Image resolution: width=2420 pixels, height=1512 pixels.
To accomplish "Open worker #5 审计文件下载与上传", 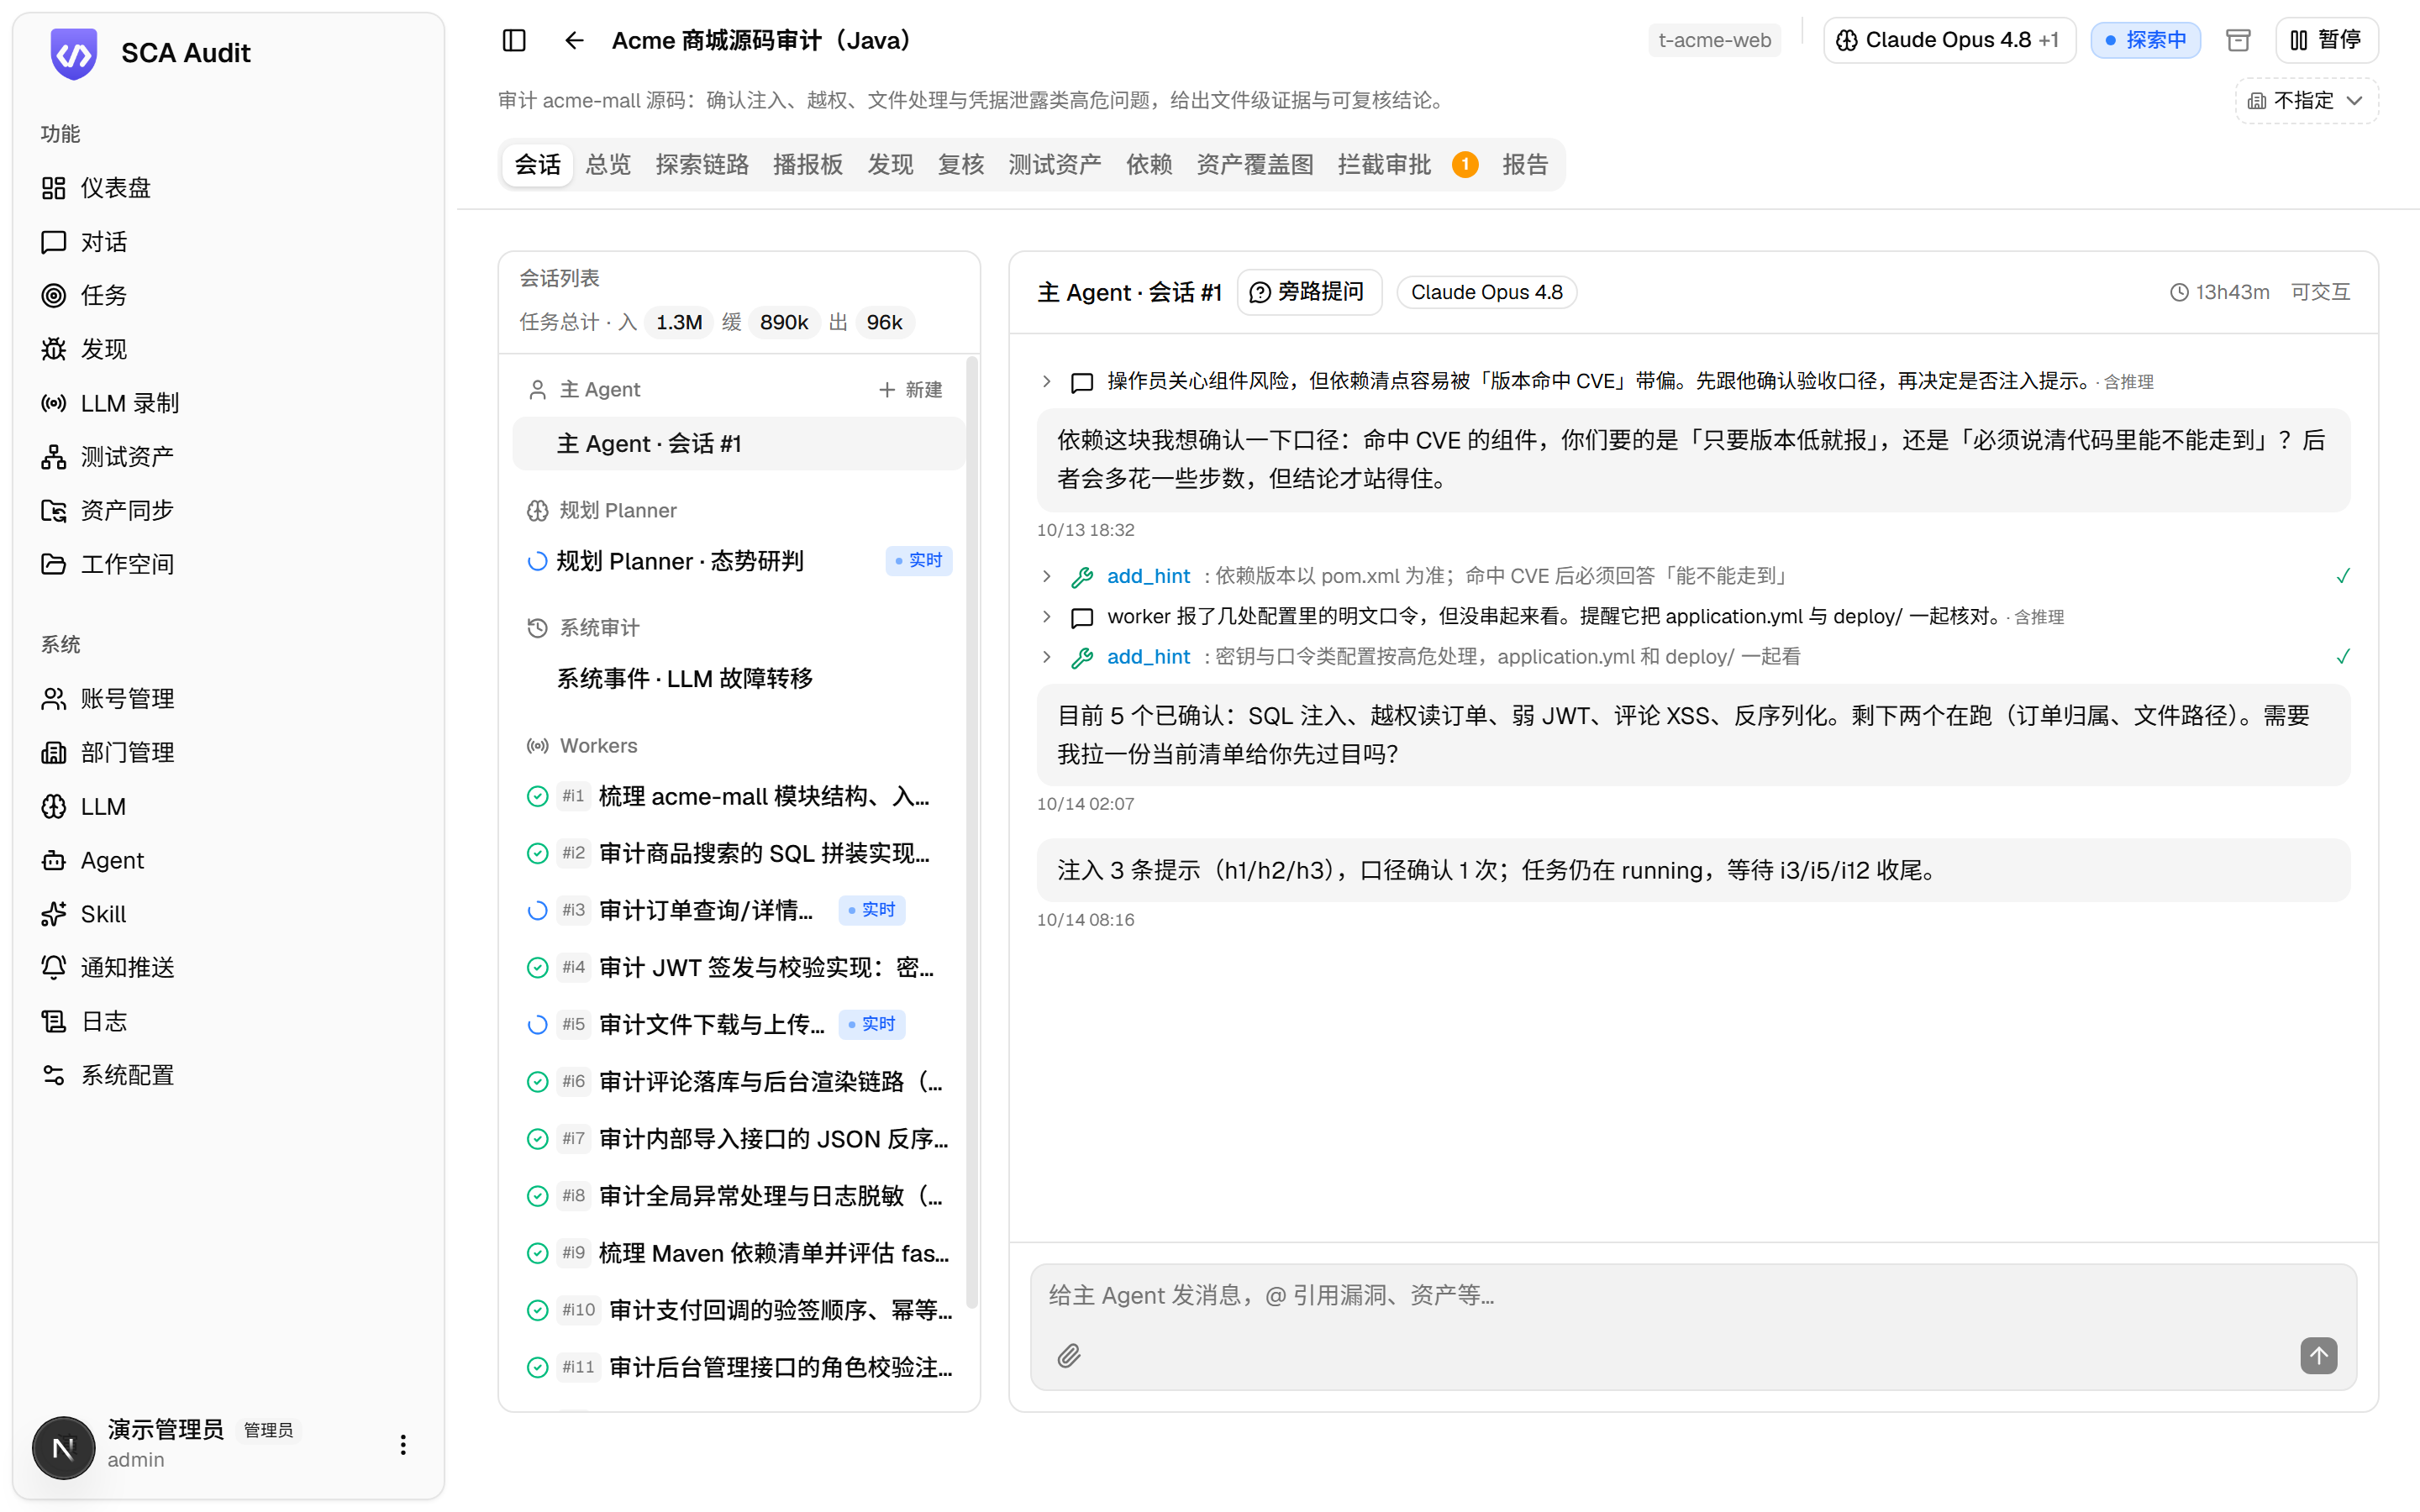I will click(x=738, y=1024).
